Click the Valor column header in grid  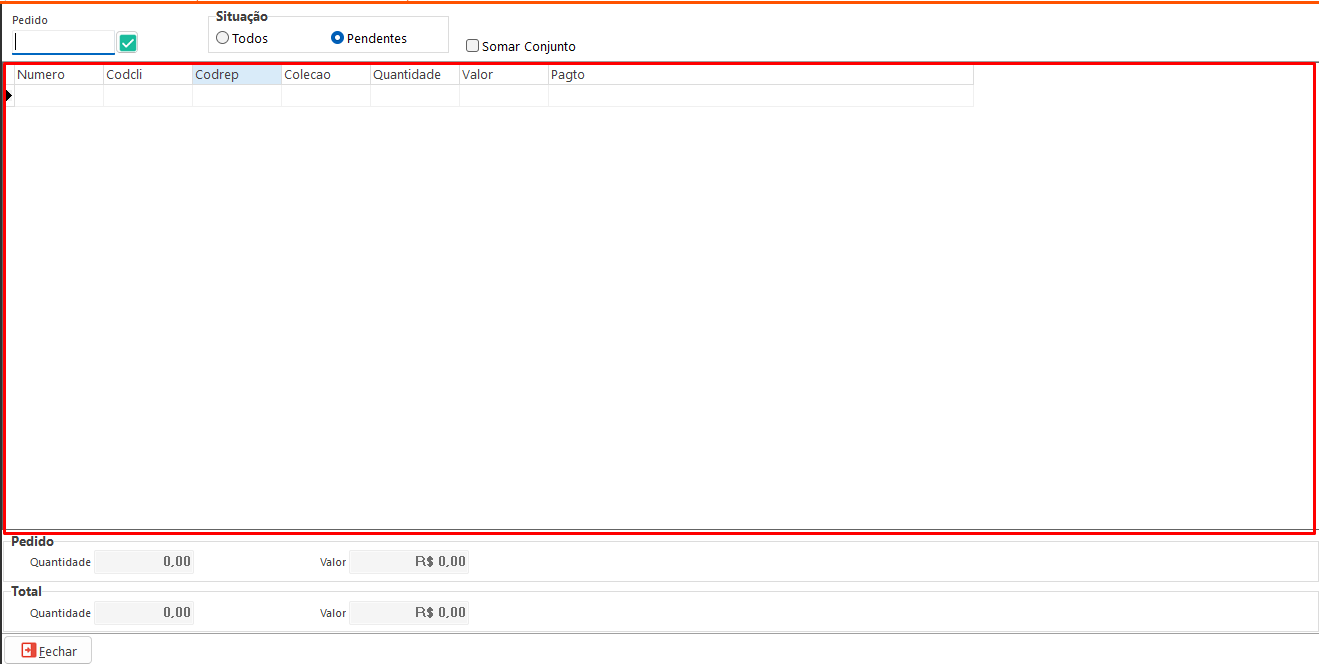pos(503,75)
